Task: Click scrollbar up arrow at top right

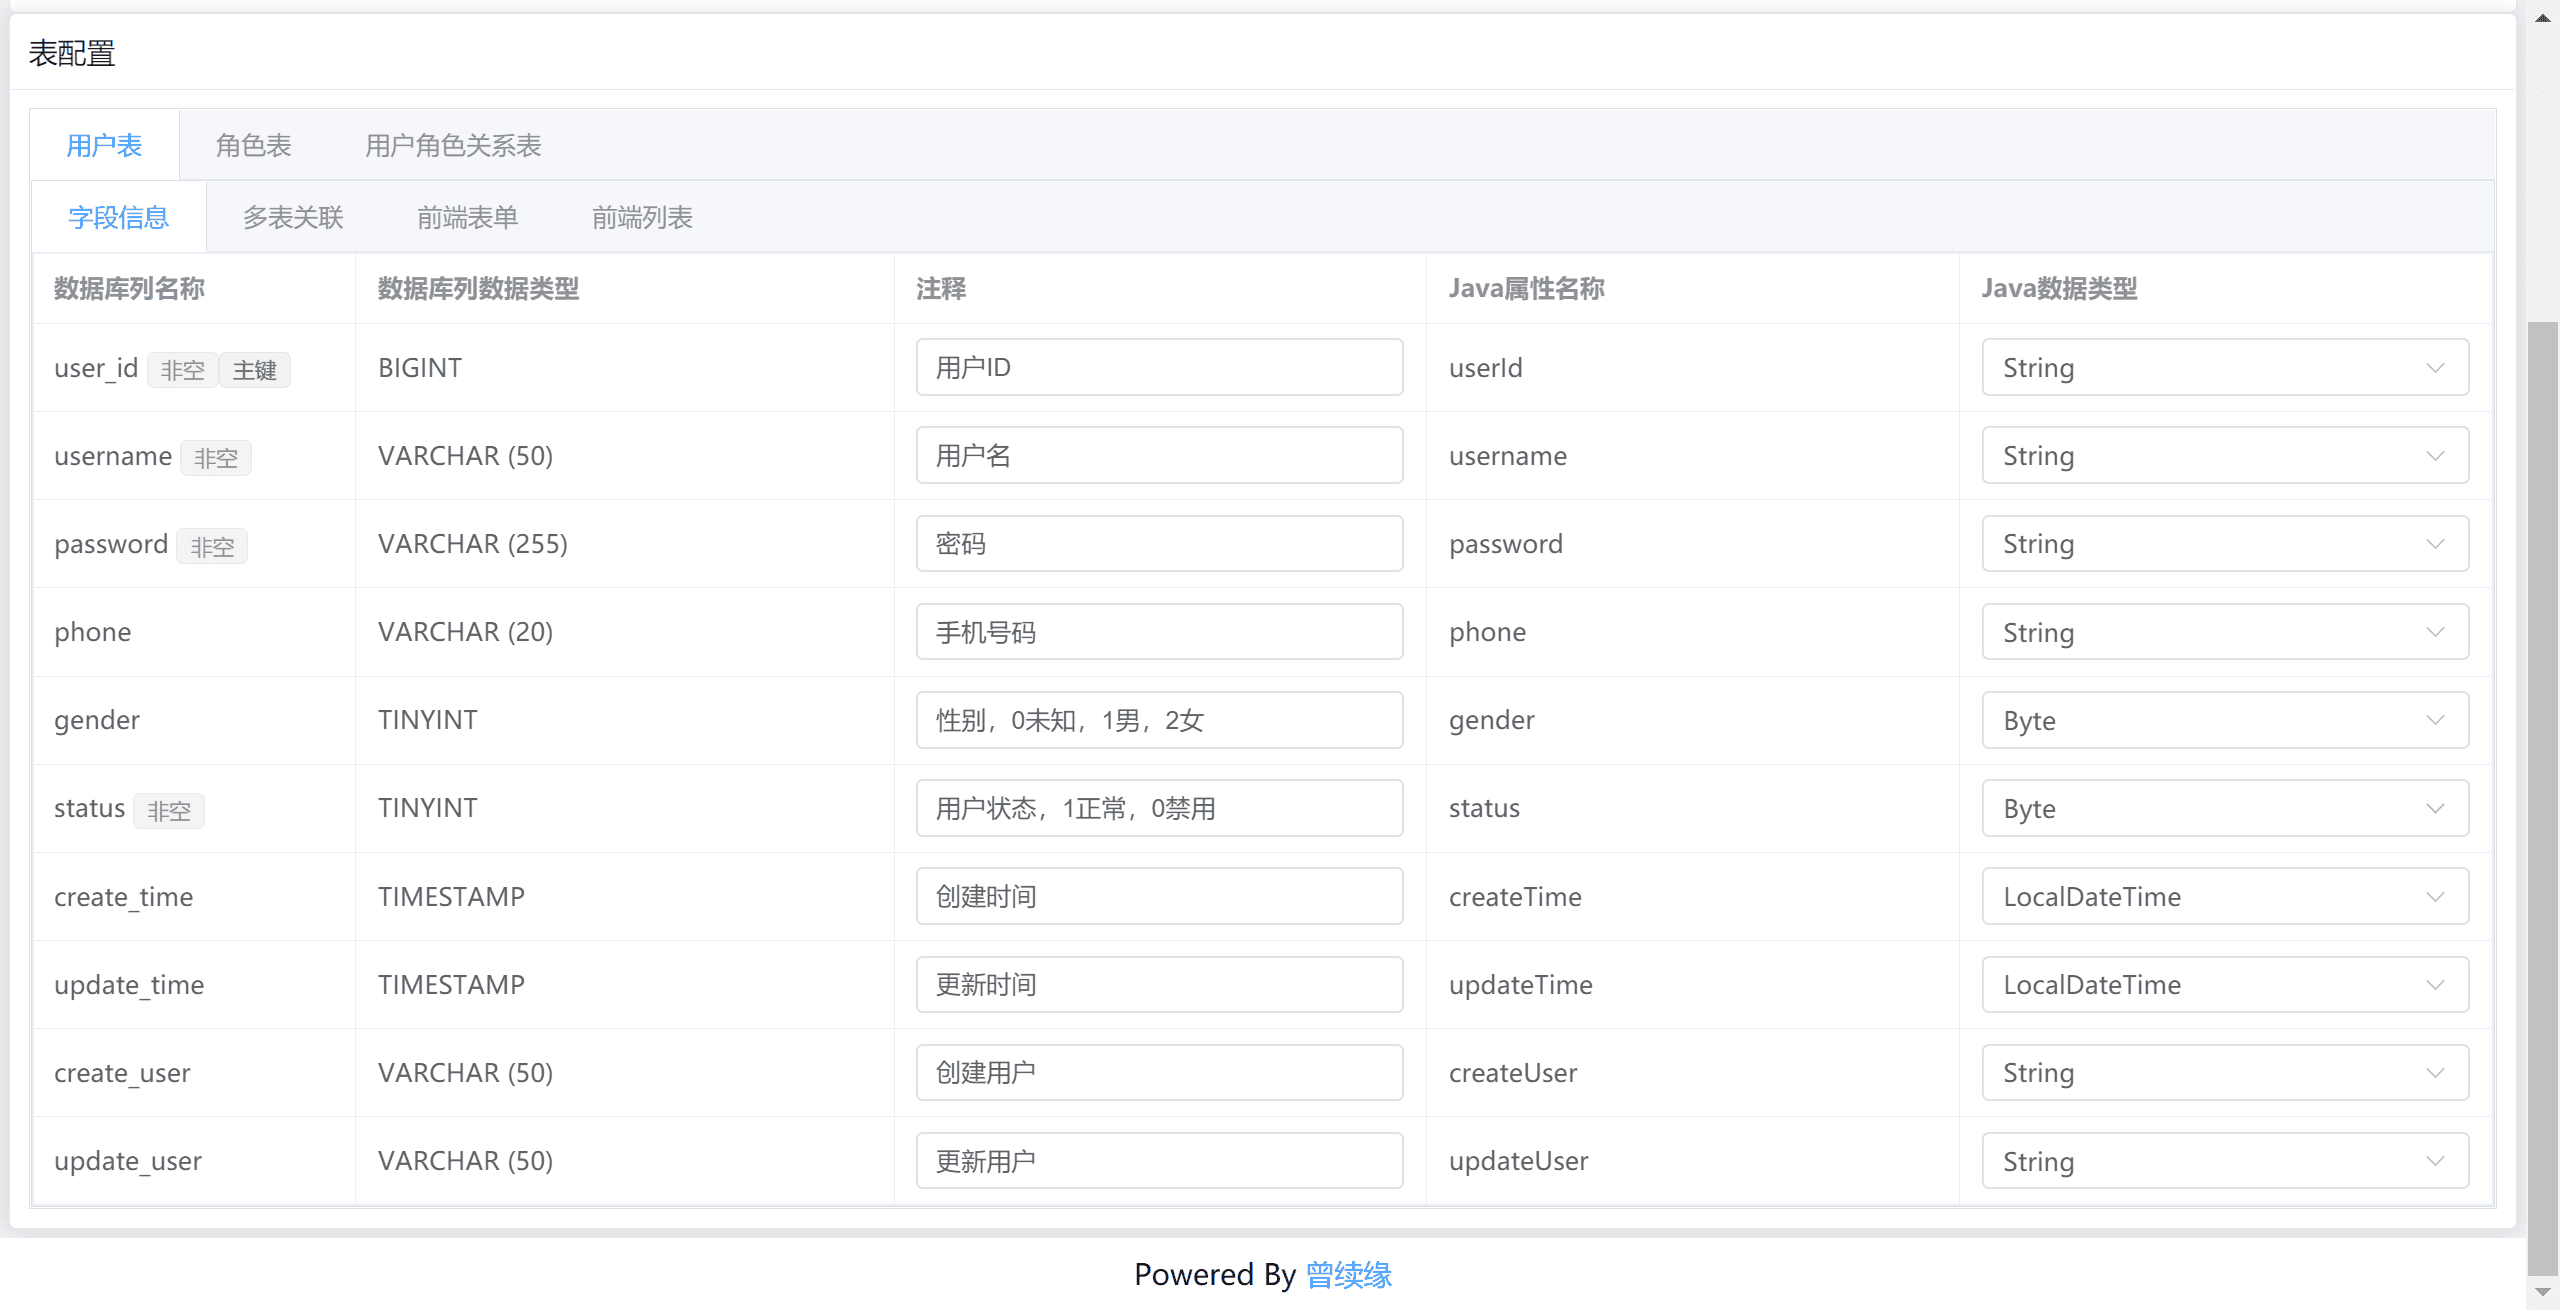Action: click(2542, 18)
